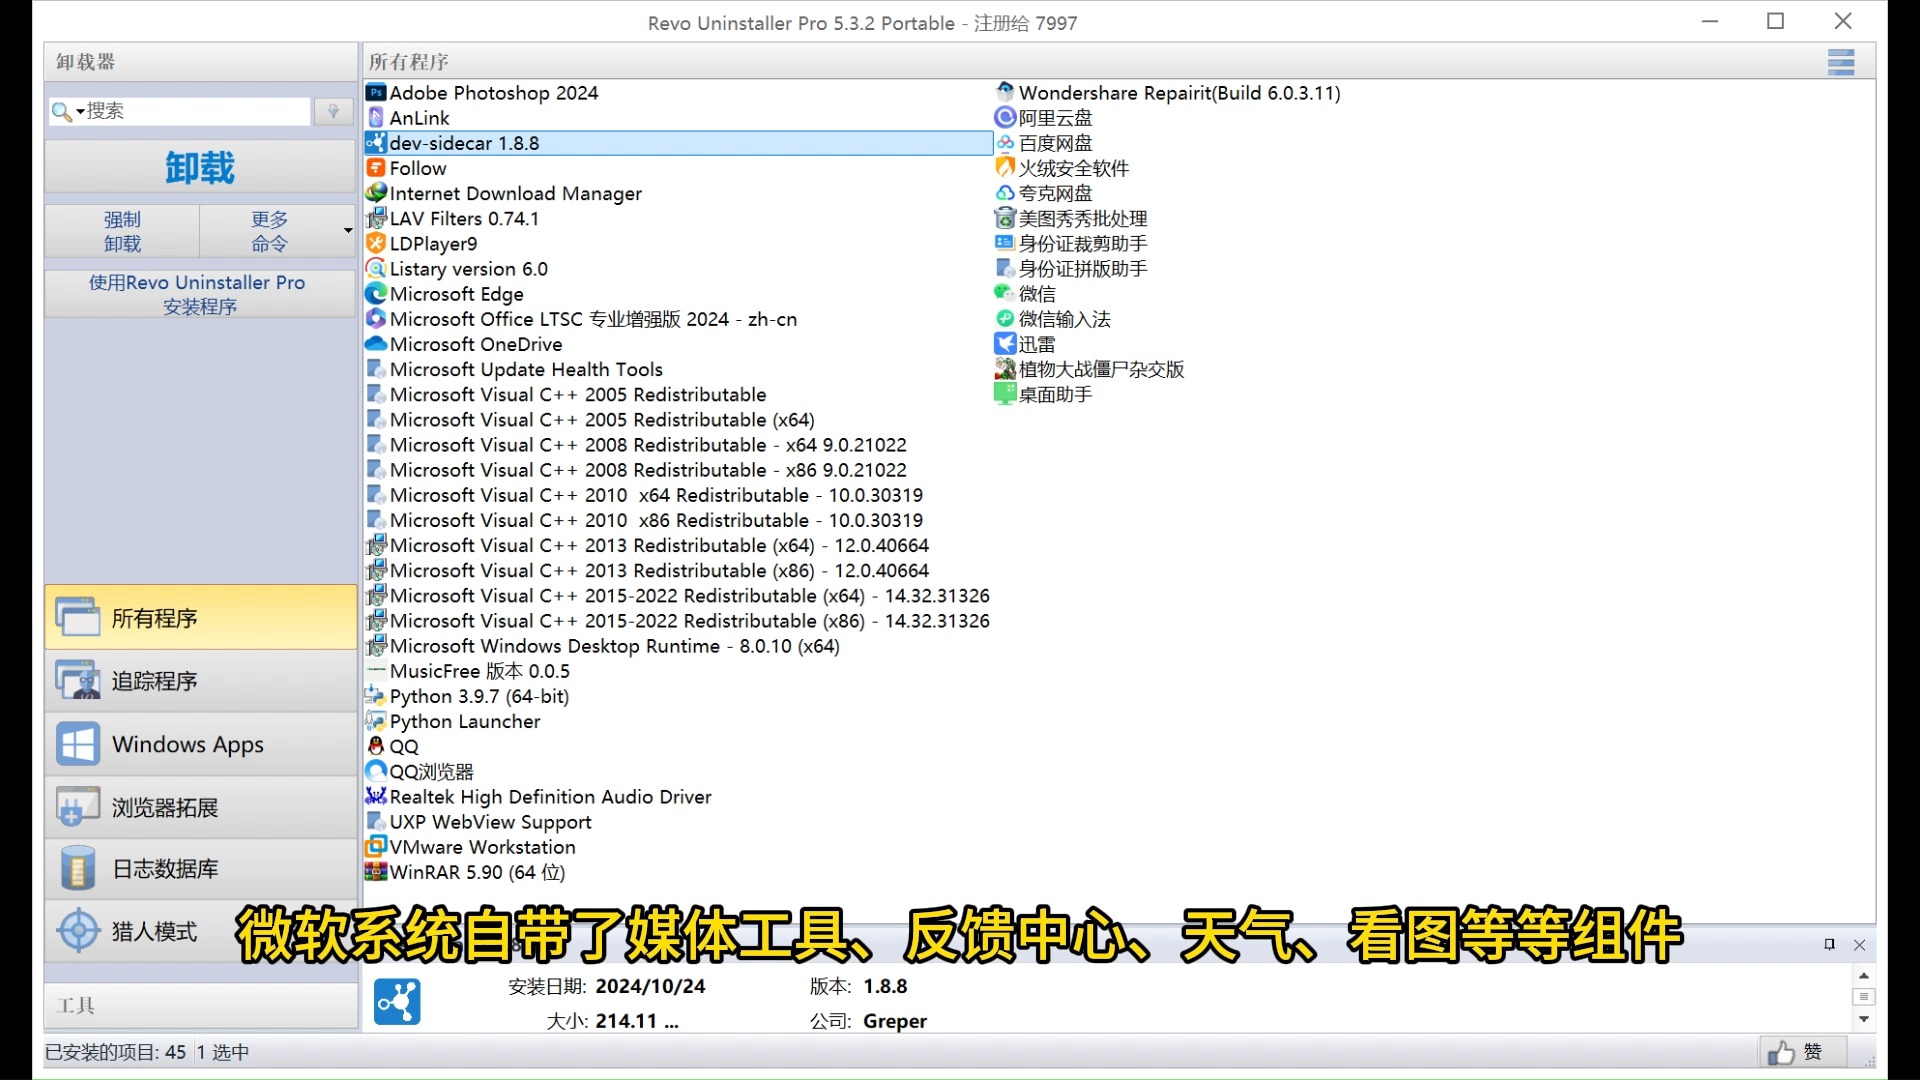
Task: Select Internet Download Manager icon
Action: click(376, 193)
